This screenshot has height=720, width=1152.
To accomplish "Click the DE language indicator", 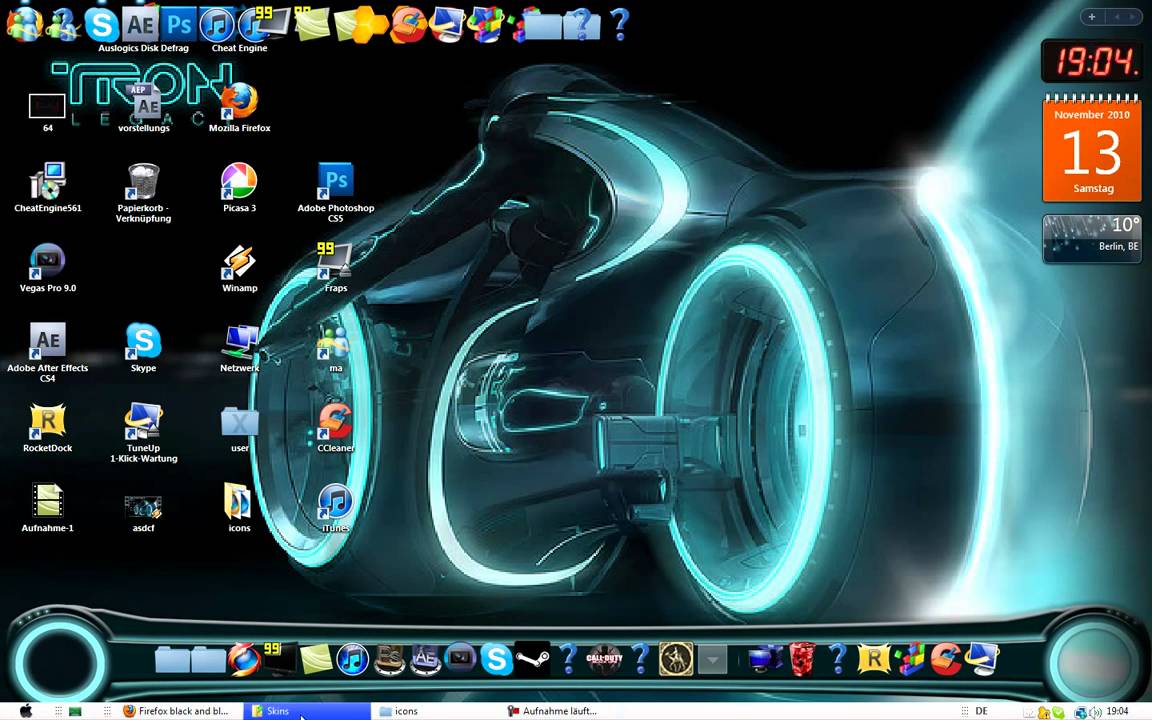I will click(982, 711).
